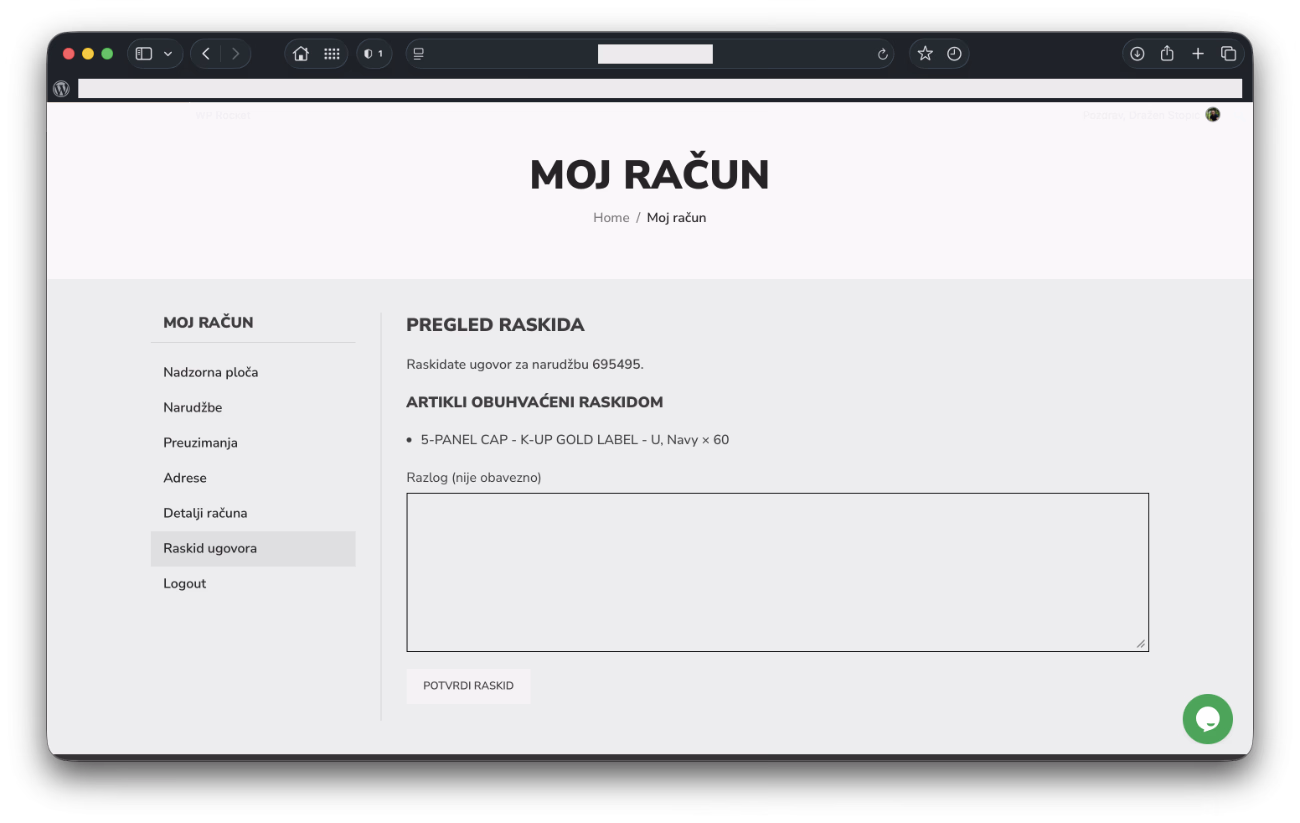Open the green chat bubble widget

tap(1207, 719)
